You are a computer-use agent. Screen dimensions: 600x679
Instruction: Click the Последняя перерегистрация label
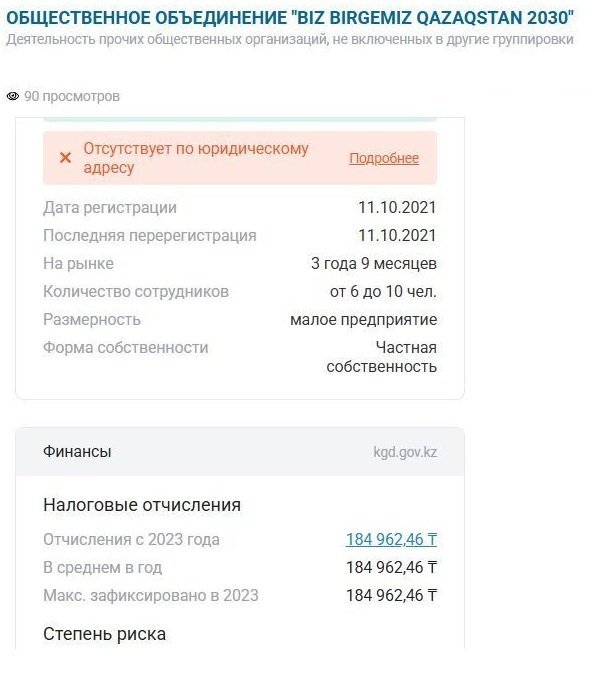coord(150,236)
